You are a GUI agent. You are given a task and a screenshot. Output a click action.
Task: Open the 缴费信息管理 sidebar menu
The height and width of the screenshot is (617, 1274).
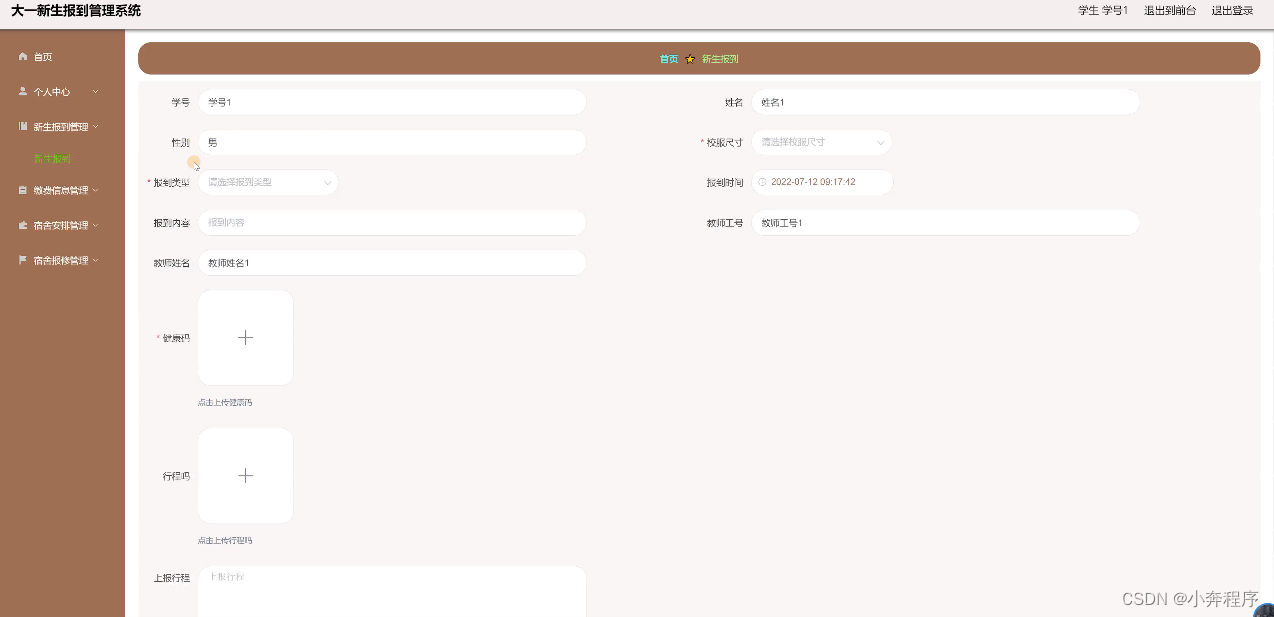(x=62, y=190)
